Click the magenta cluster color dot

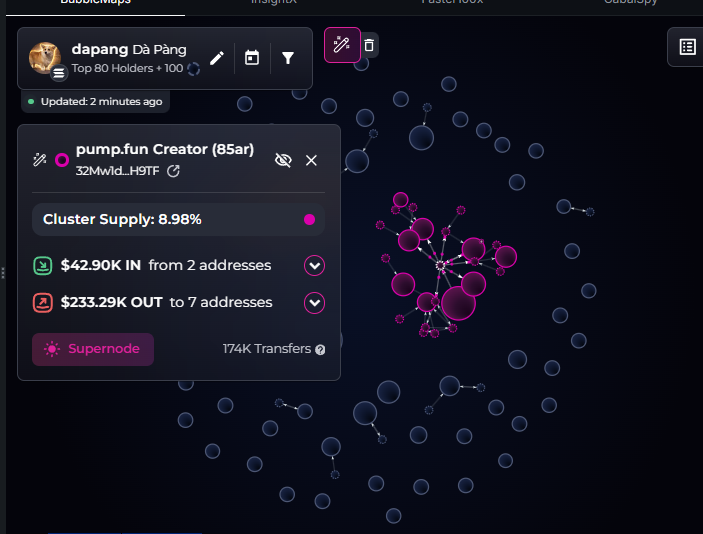click(309, 220)
